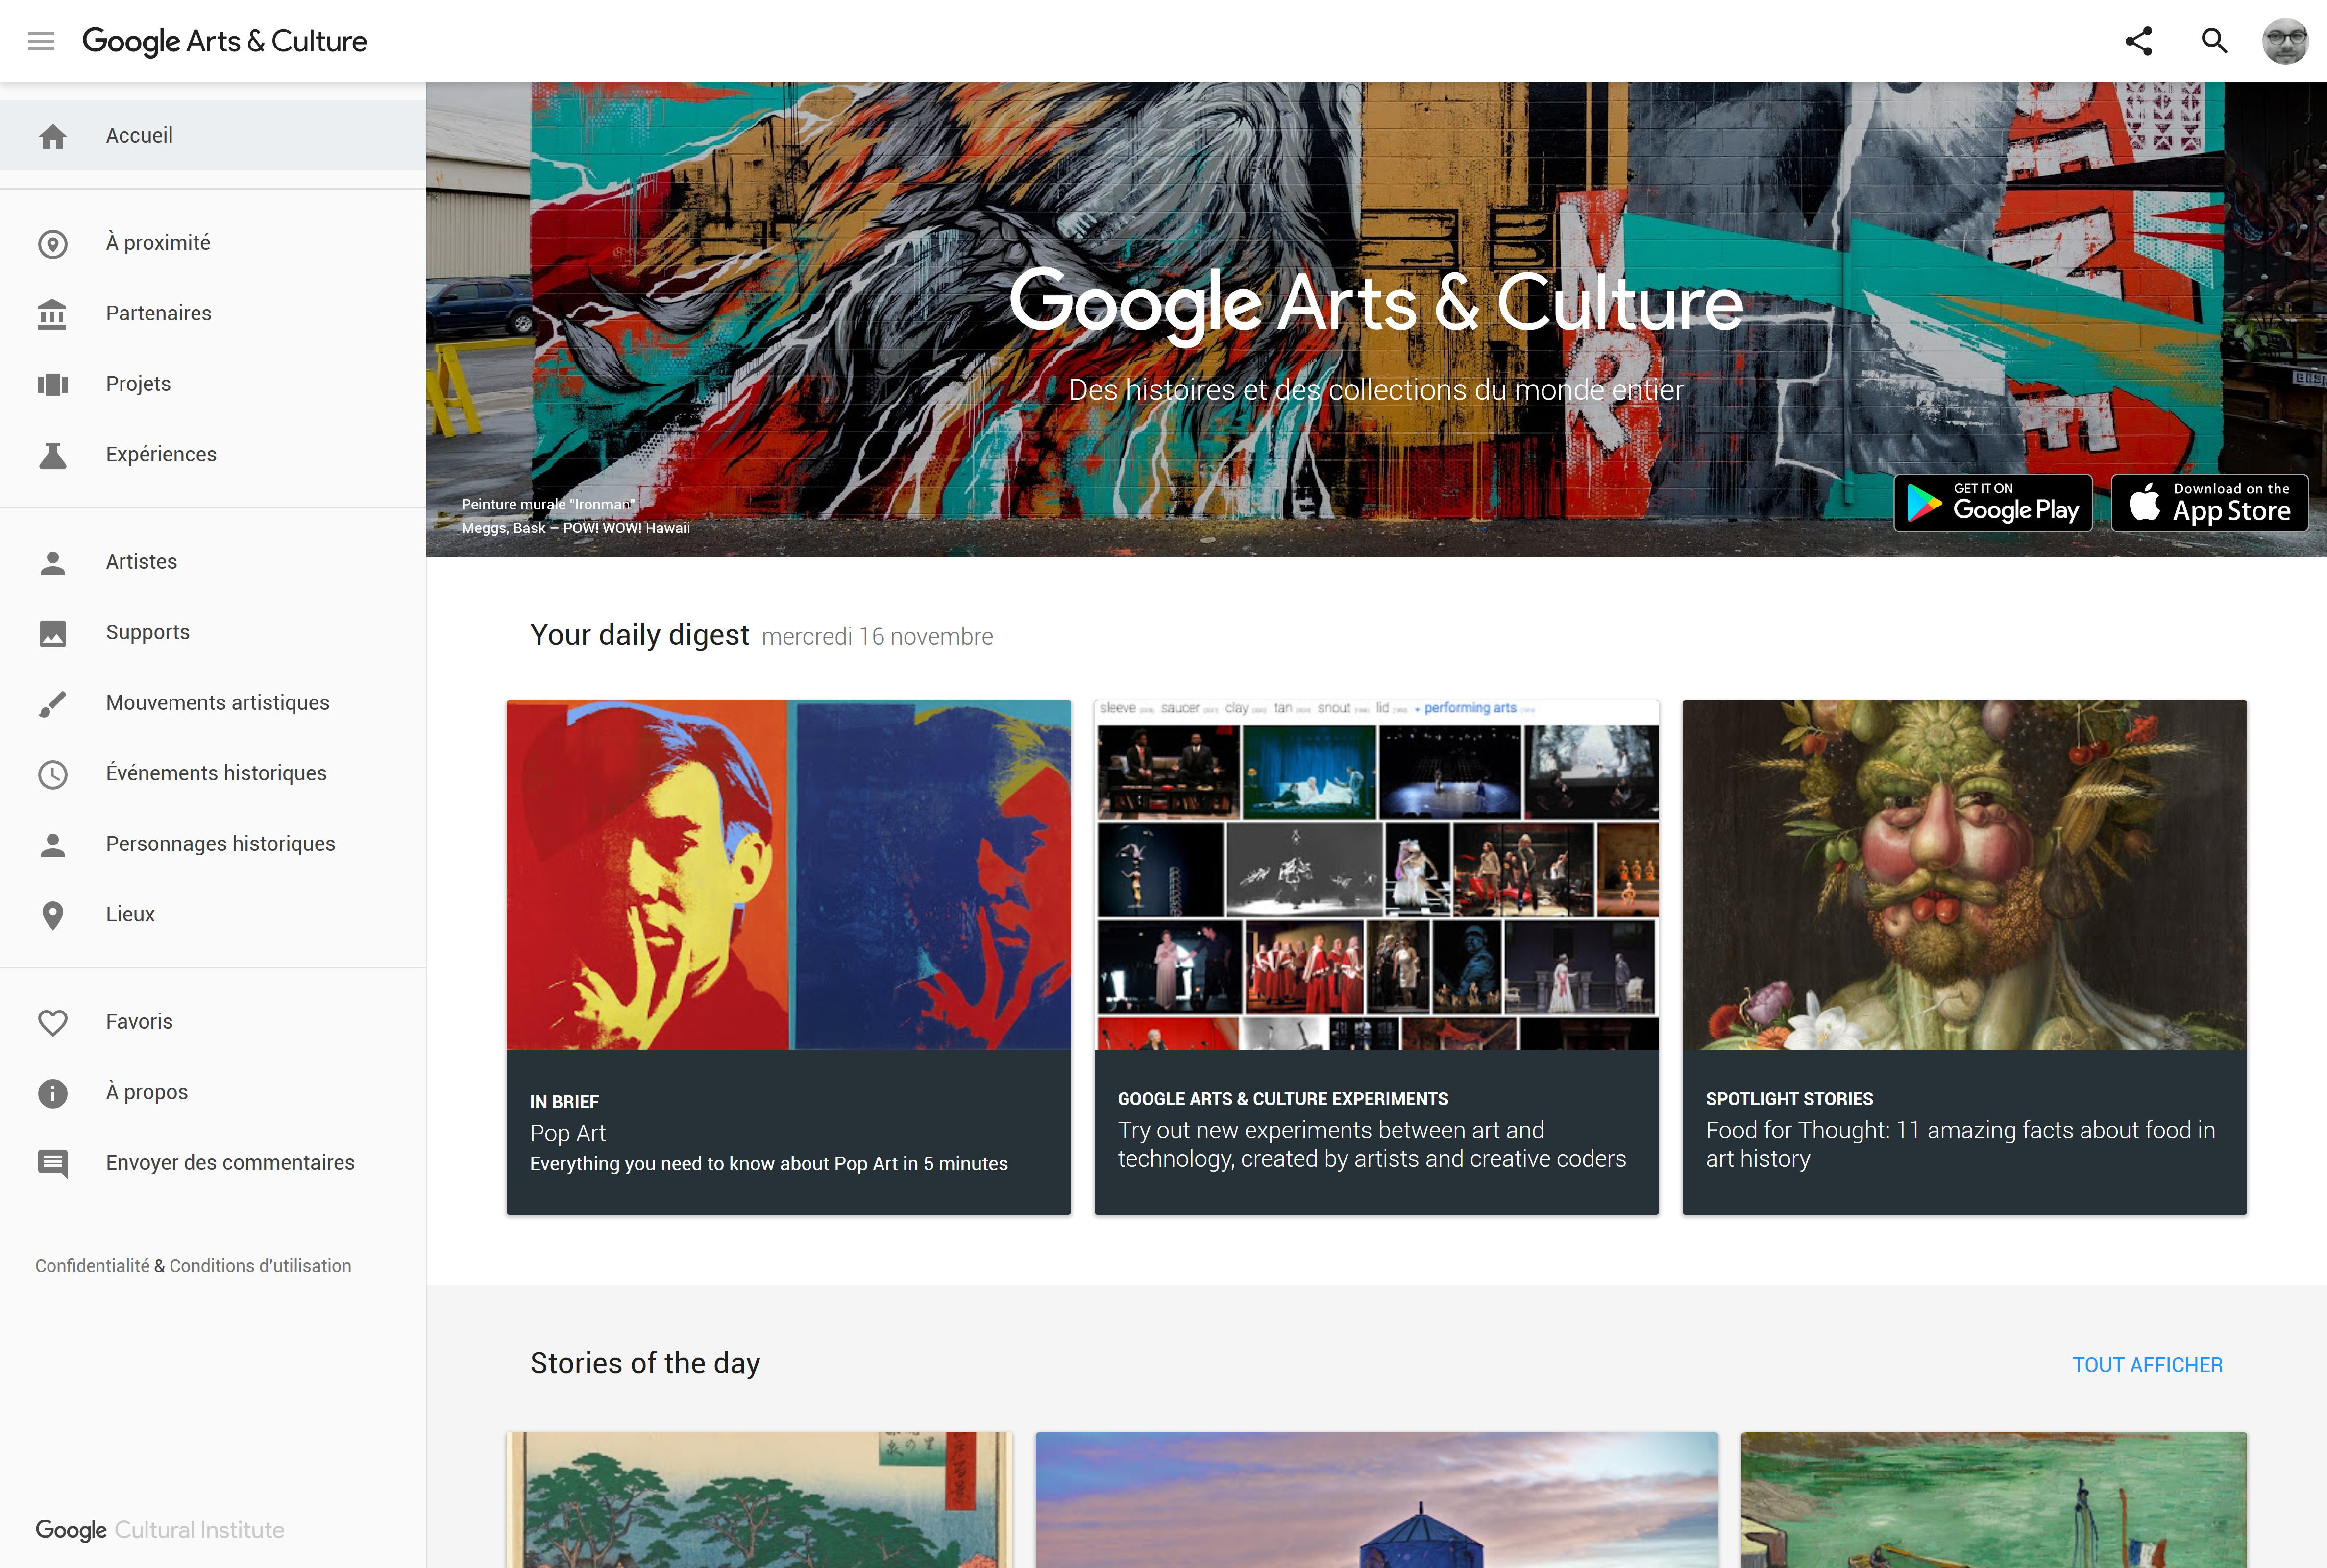This screenshot has width=2327, height=1568.
Task: Click TOUT AFFICHER link
Action: [2147, 1365]
